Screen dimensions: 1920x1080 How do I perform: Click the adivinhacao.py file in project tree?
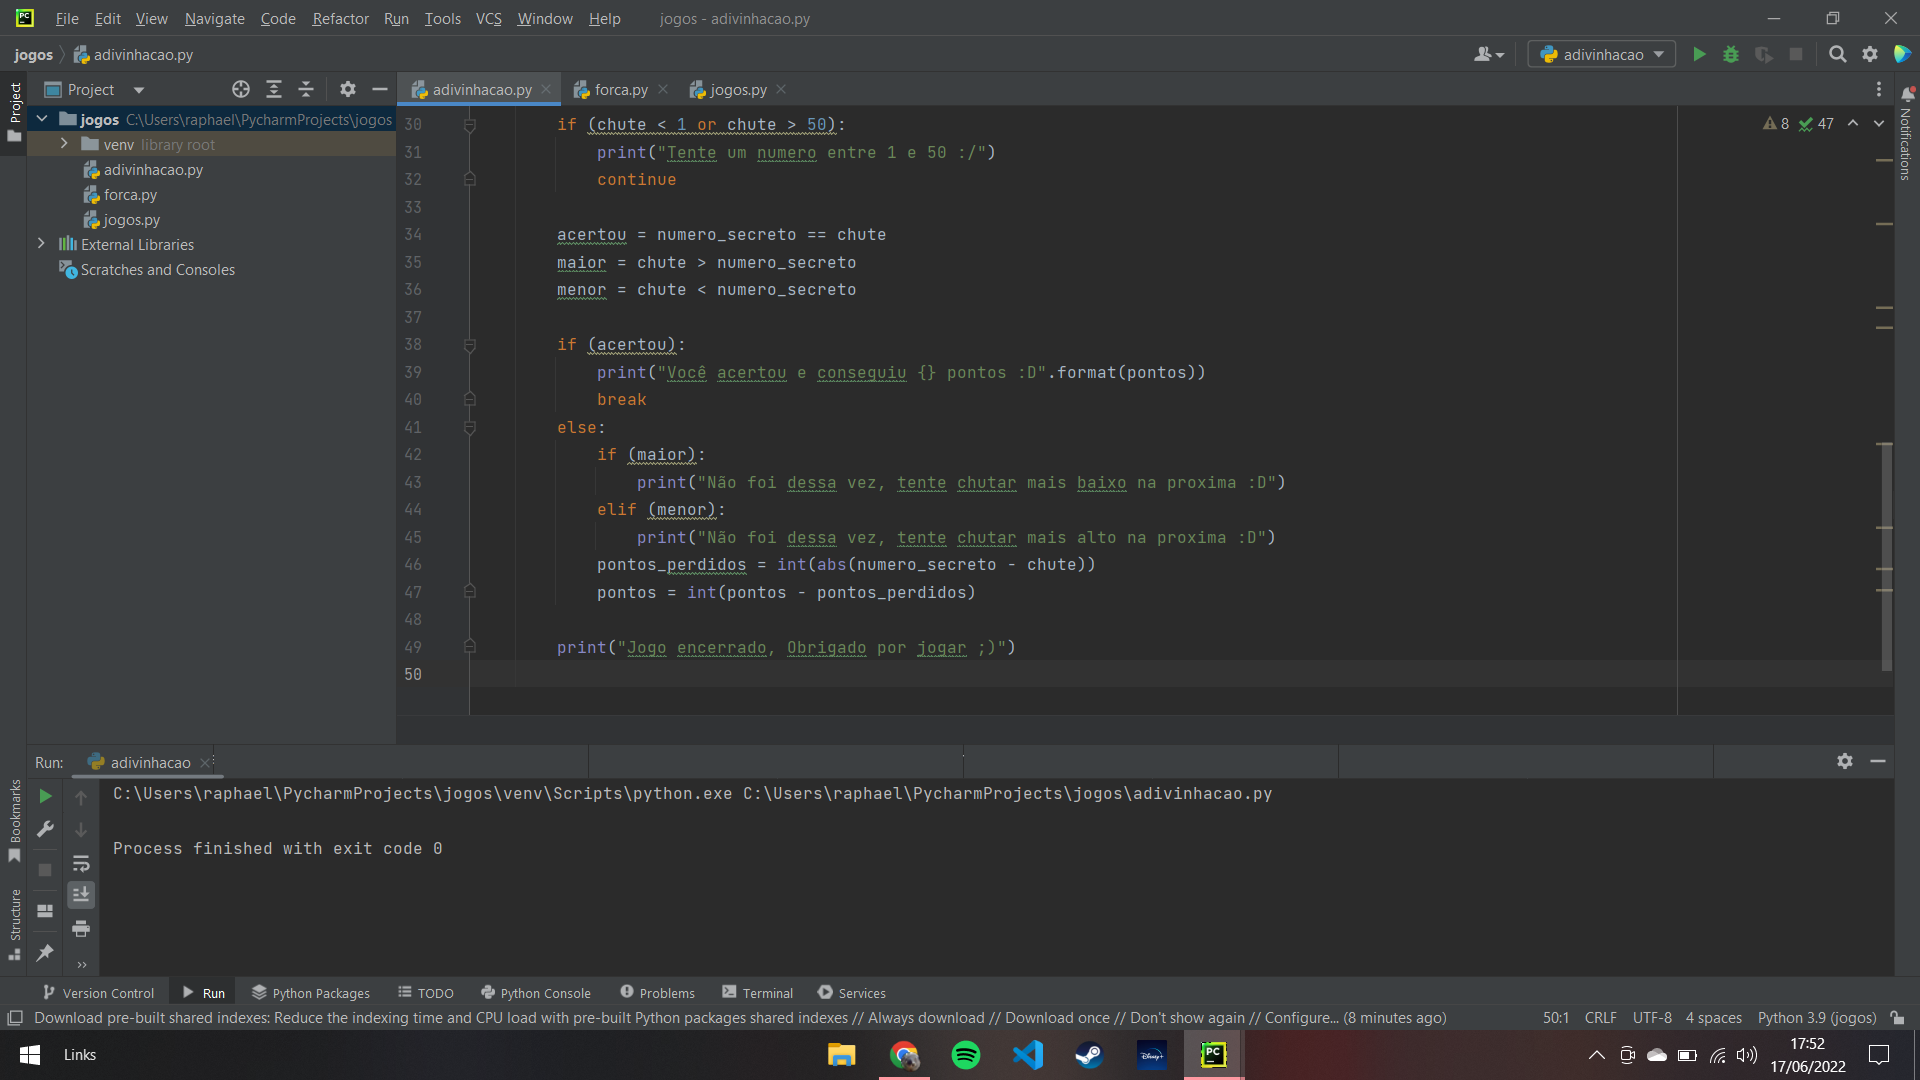pyautogui.click(x=152, y=169)
